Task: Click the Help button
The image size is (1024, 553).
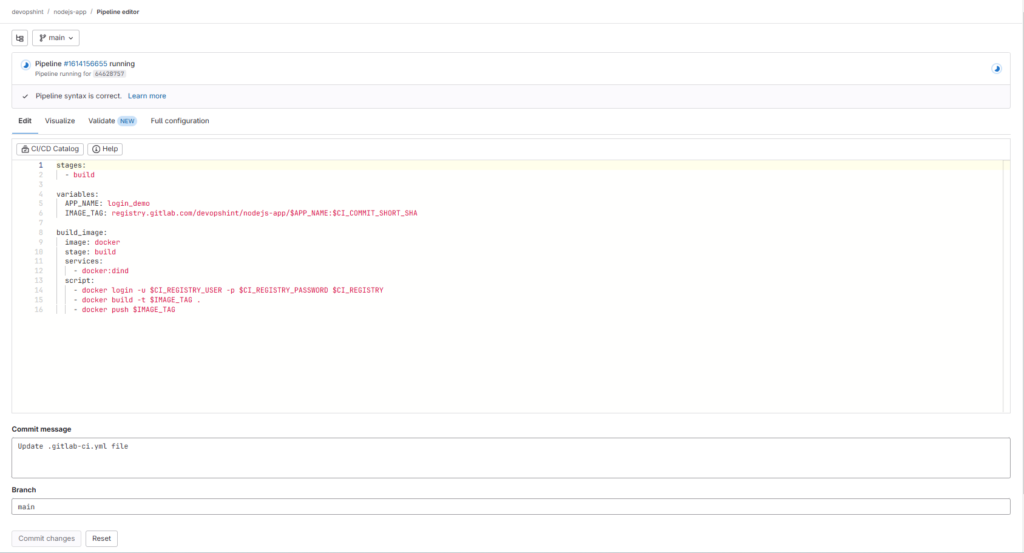Action: (105, 149)
